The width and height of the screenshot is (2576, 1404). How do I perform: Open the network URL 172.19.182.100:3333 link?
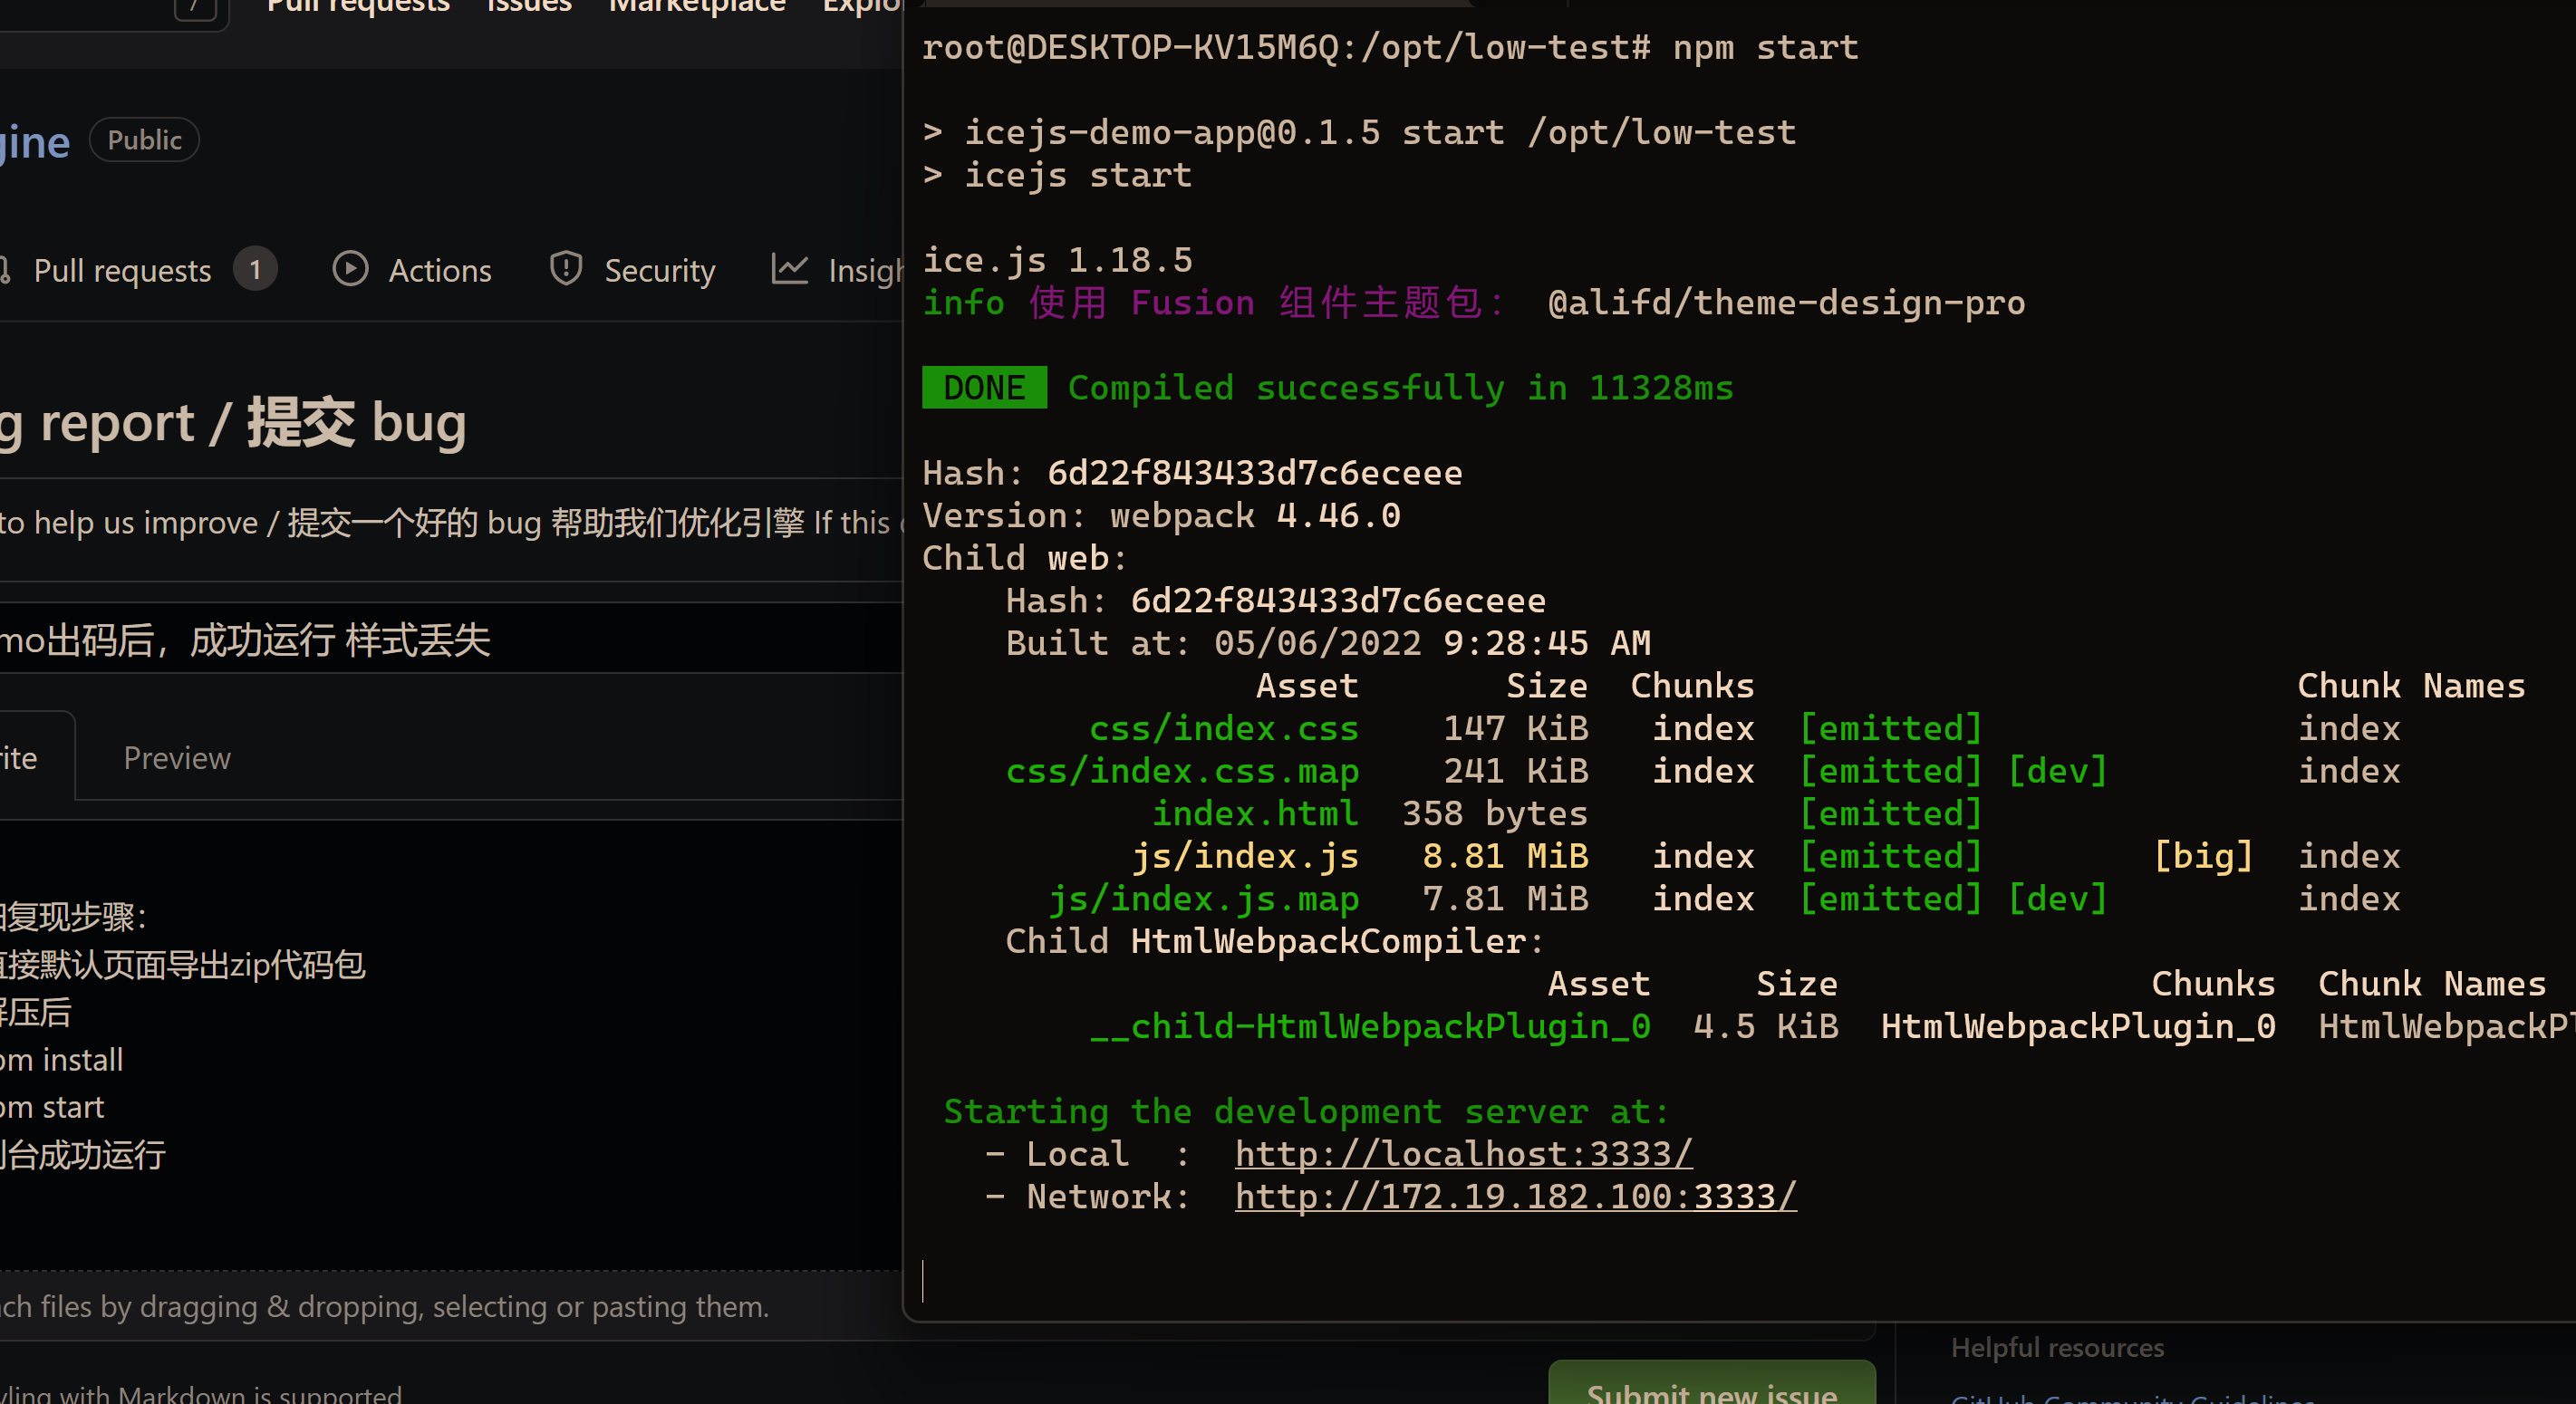[x=1515, y=1196]
